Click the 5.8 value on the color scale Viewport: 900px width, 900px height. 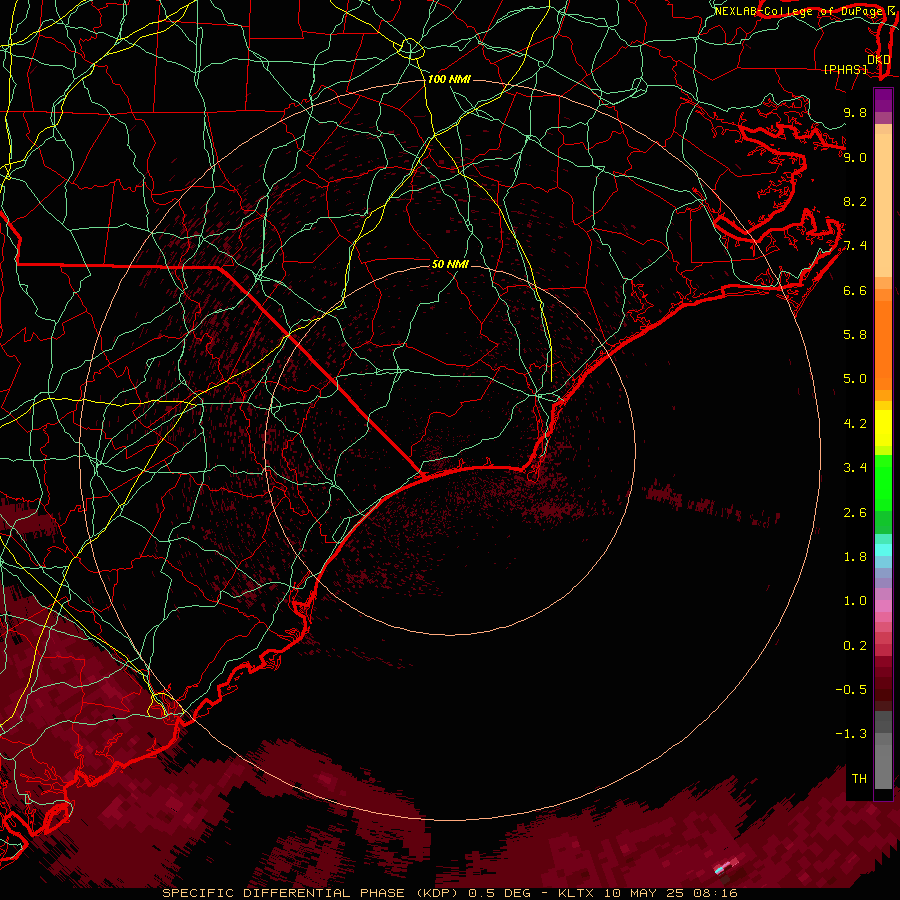855,335
